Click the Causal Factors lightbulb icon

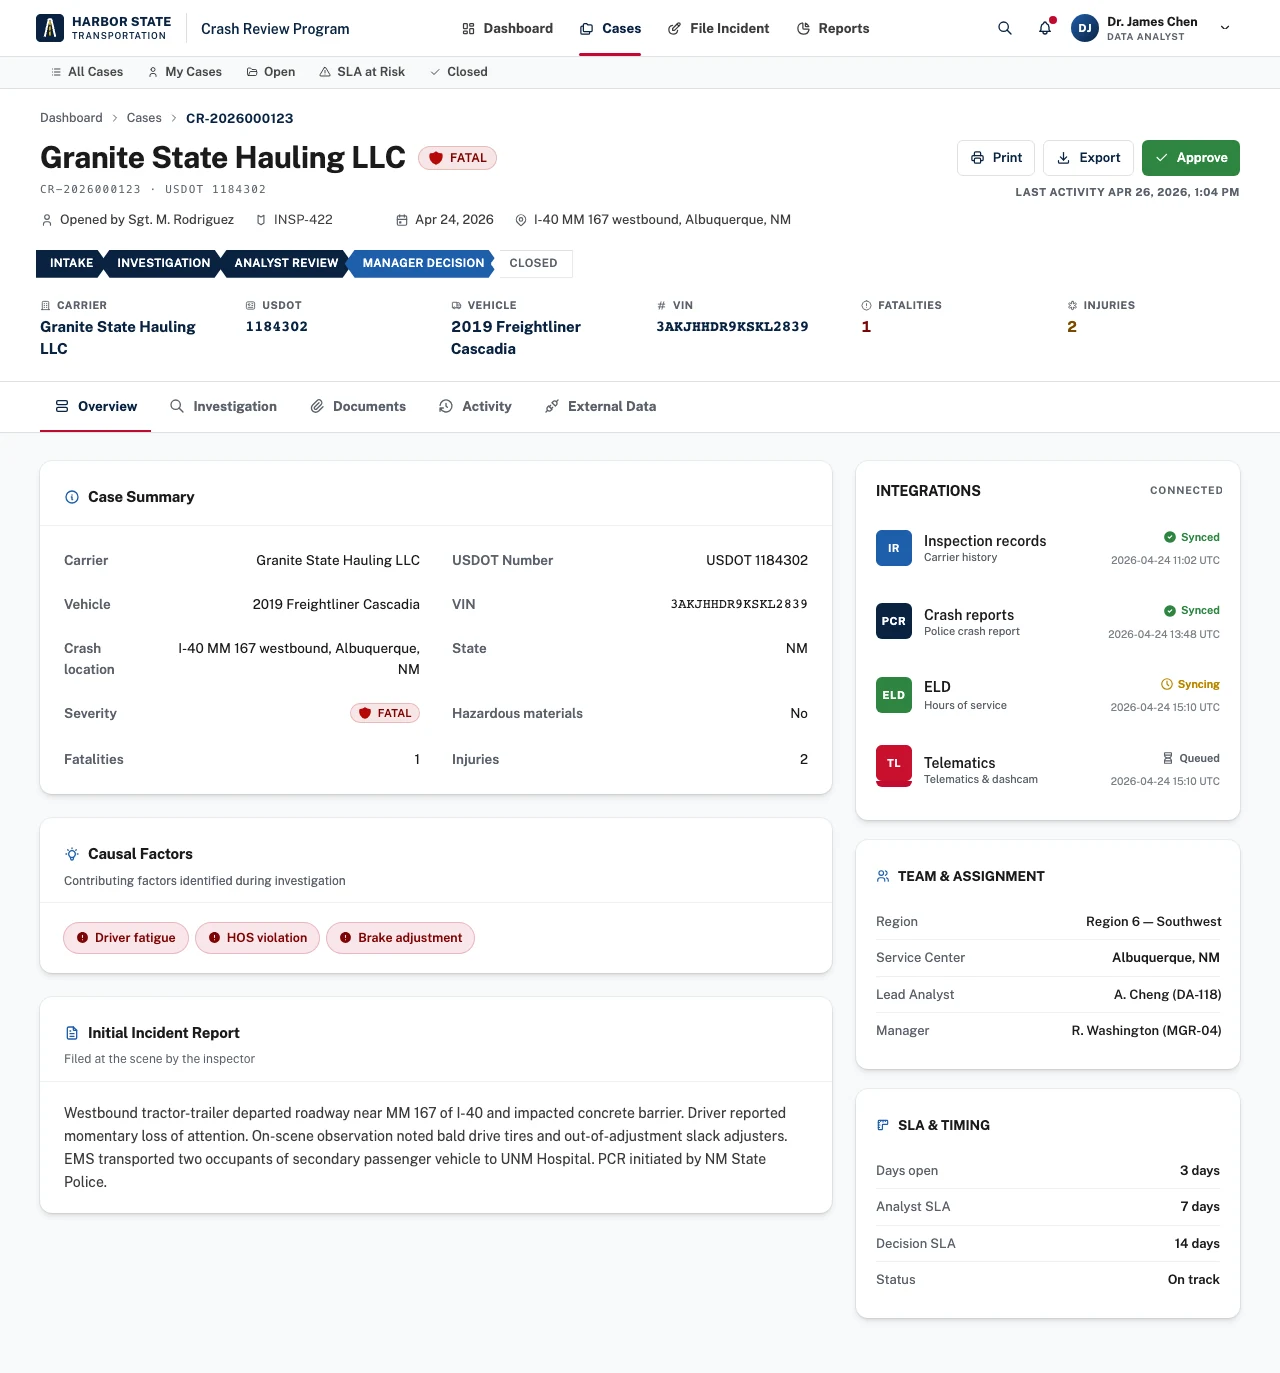72,854
